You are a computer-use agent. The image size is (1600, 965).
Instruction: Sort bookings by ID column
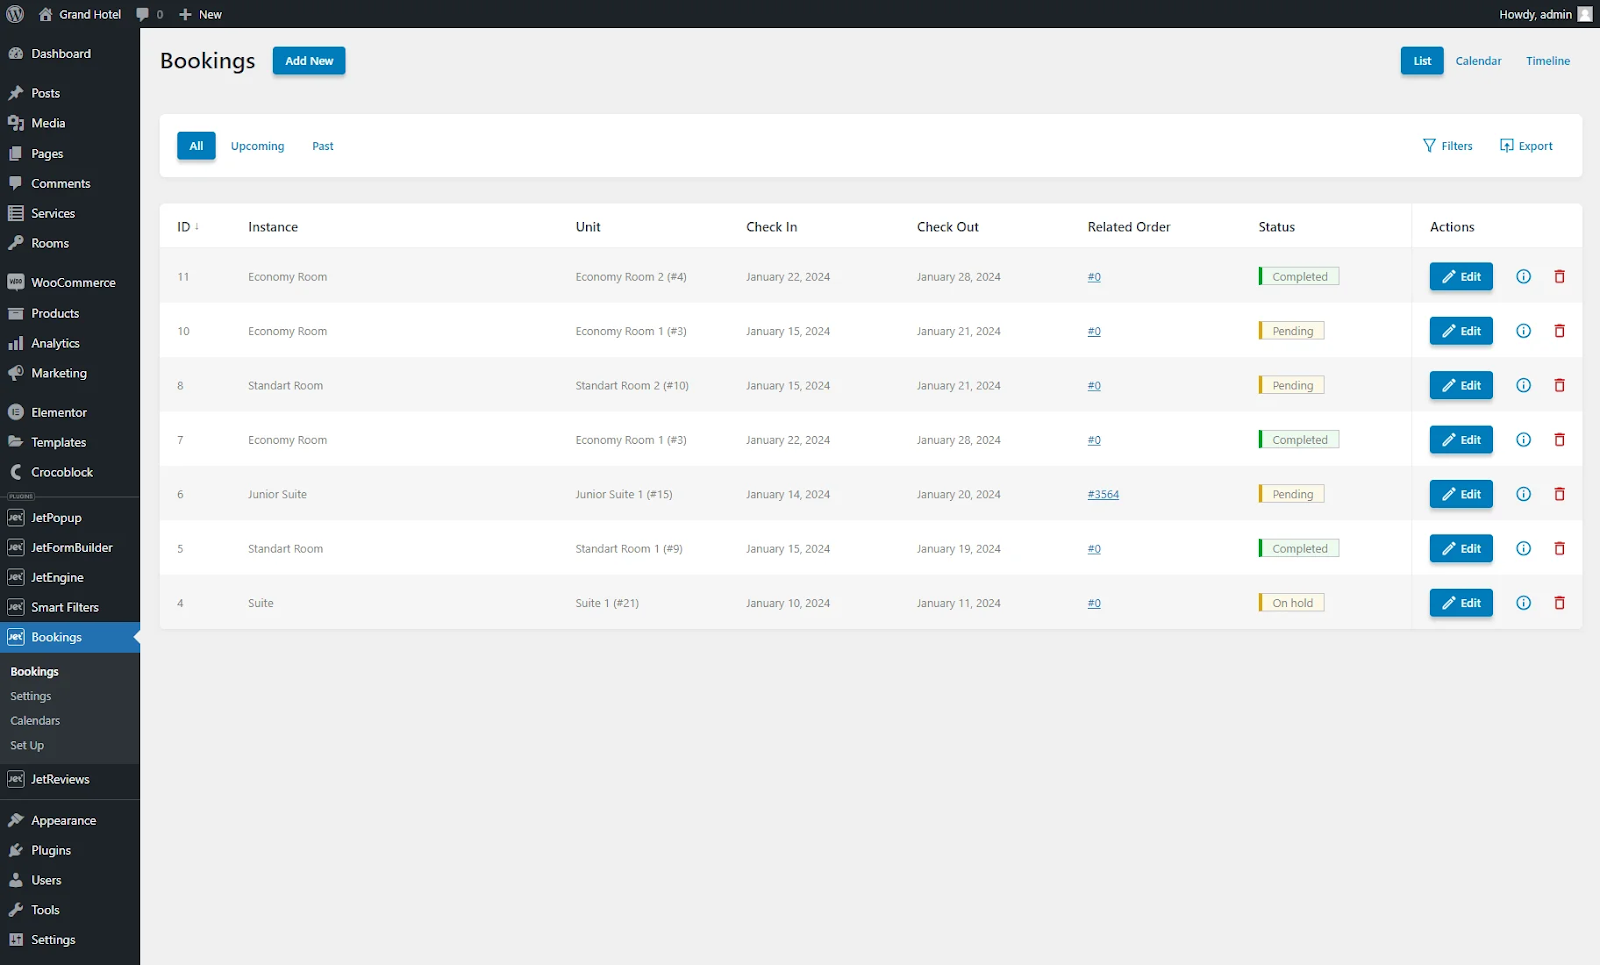tap(187, 227)
